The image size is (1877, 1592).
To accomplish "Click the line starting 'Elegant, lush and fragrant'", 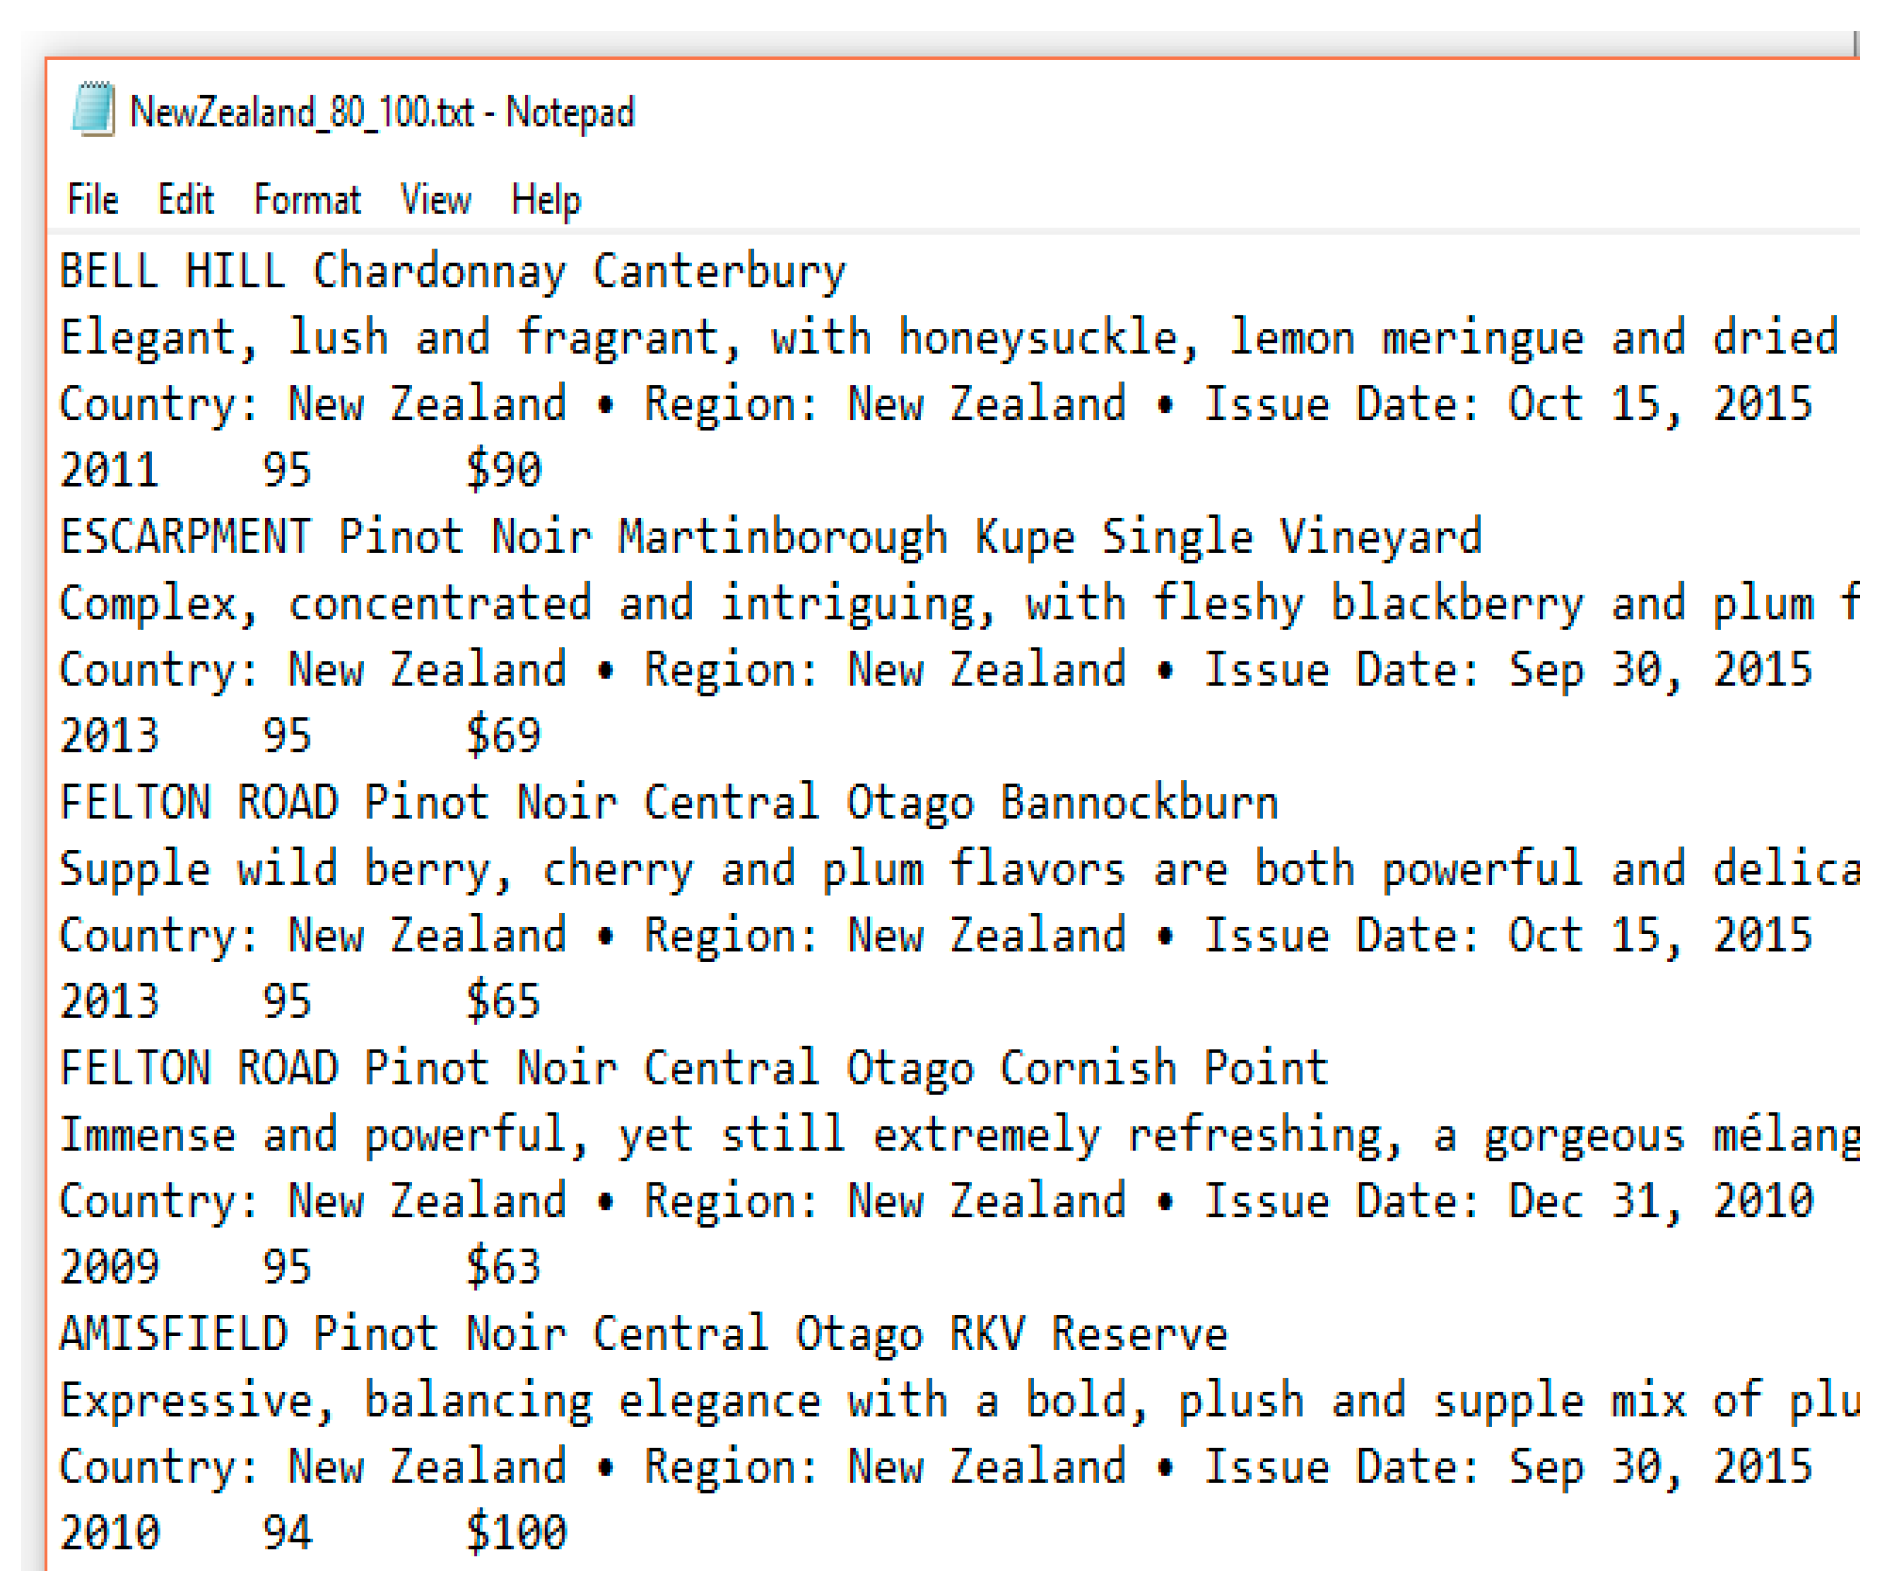I will click(949, 338).
